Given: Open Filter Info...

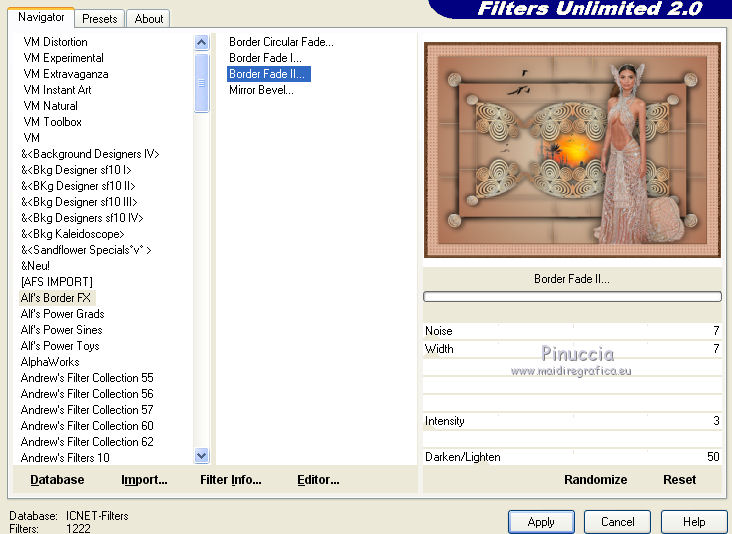Looking at the screenshot, I should pyautogui.click(x=231, y=480).
